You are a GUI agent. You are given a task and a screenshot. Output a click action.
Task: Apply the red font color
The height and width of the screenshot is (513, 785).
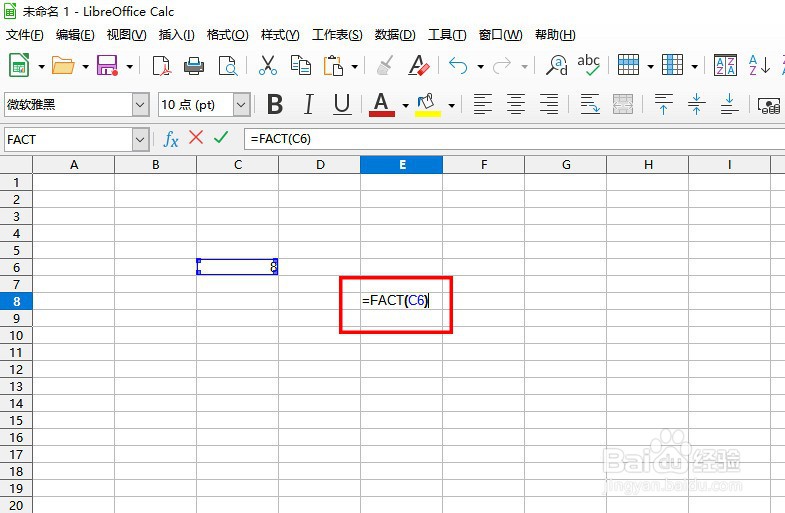381,105
